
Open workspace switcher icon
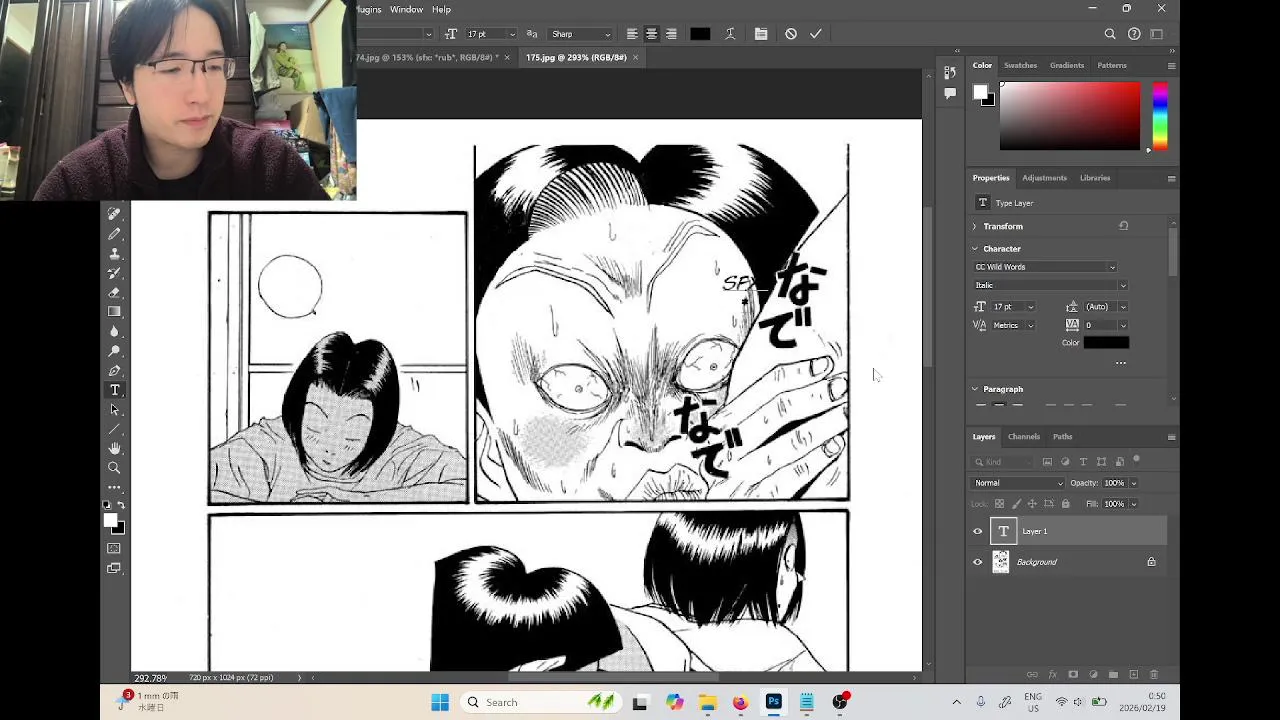[1157, 34]
